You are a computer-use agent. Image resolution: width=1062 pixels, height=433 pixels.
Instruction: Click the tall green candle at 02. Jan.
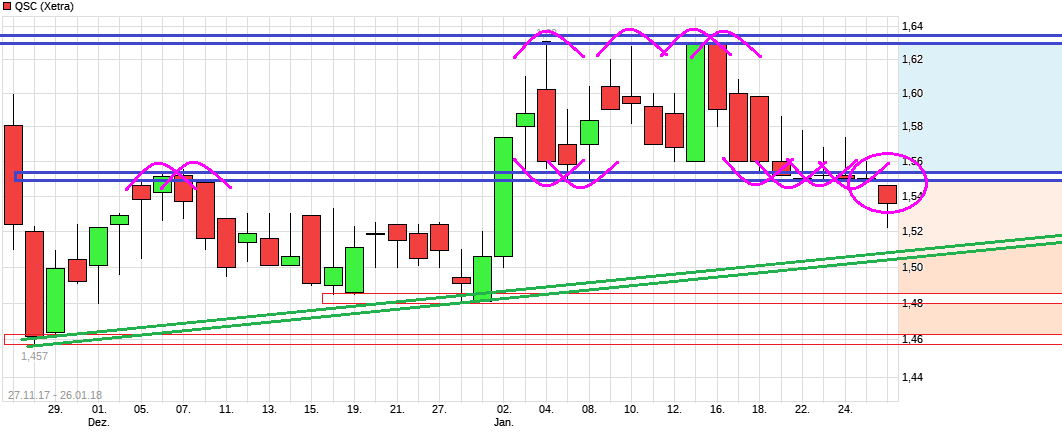[504, 196]
